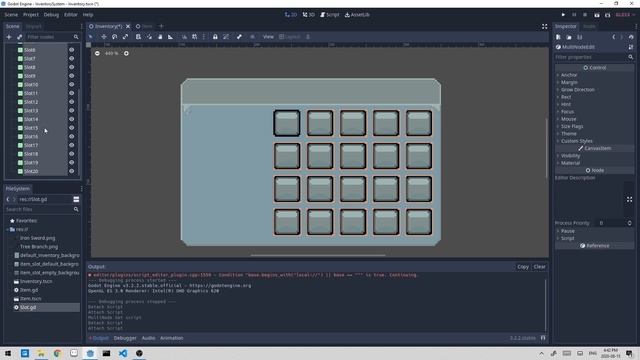The width and height of the screenshot is (640, 360).
Task: Create a new resource in Inspector
Action: [558, 37]
